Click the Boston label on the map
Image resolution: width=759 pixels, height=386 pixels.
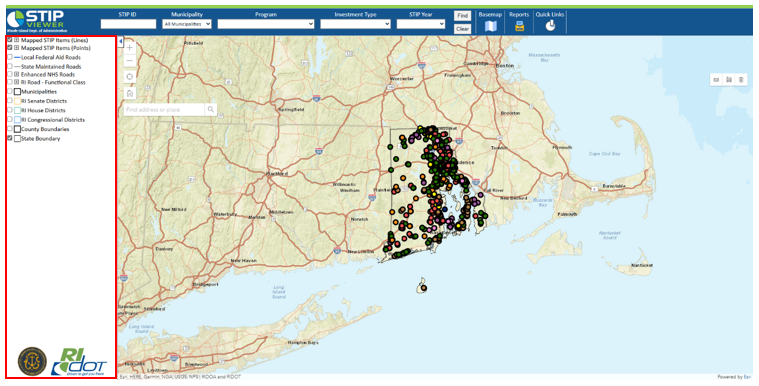pos(505,65)
